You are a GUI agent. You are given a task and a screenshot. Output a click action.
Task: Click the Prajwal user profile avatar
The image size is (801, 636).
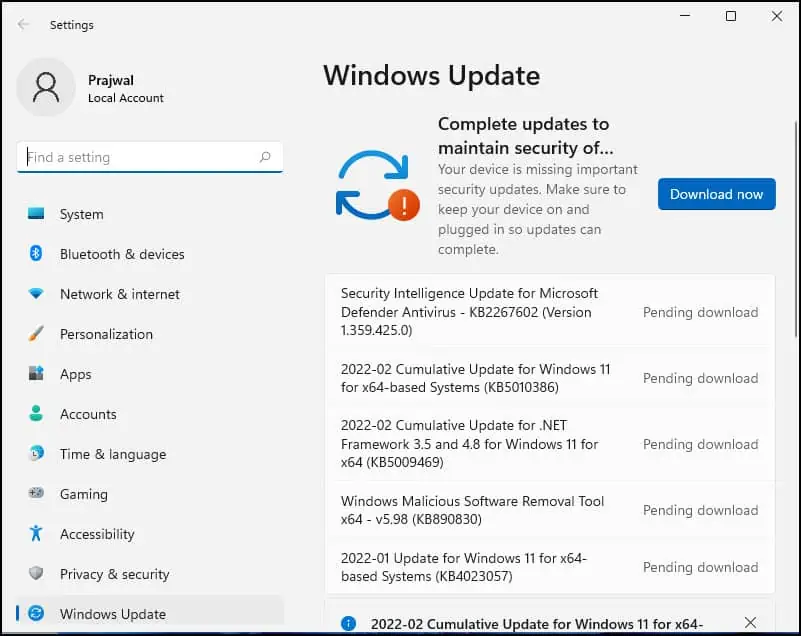coord(46,87)
